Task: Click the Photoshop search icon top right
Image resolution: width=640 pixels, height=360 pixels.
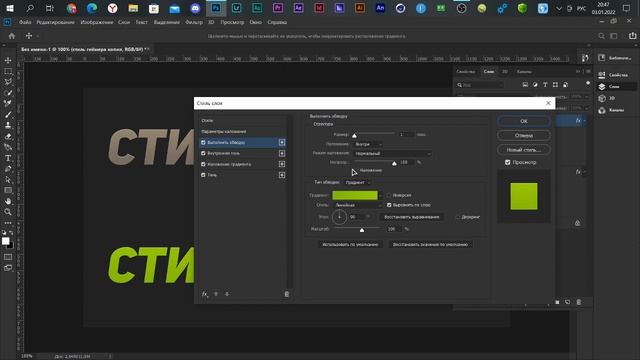Action: (601, 36)
